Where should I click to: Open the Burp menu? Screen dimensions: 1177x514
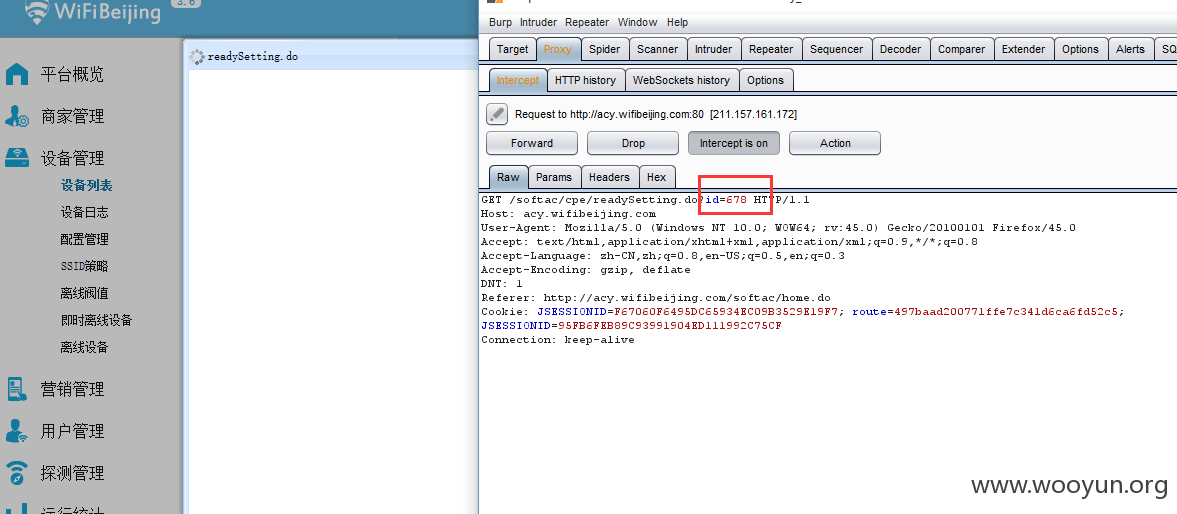click(x=500, y=23)
